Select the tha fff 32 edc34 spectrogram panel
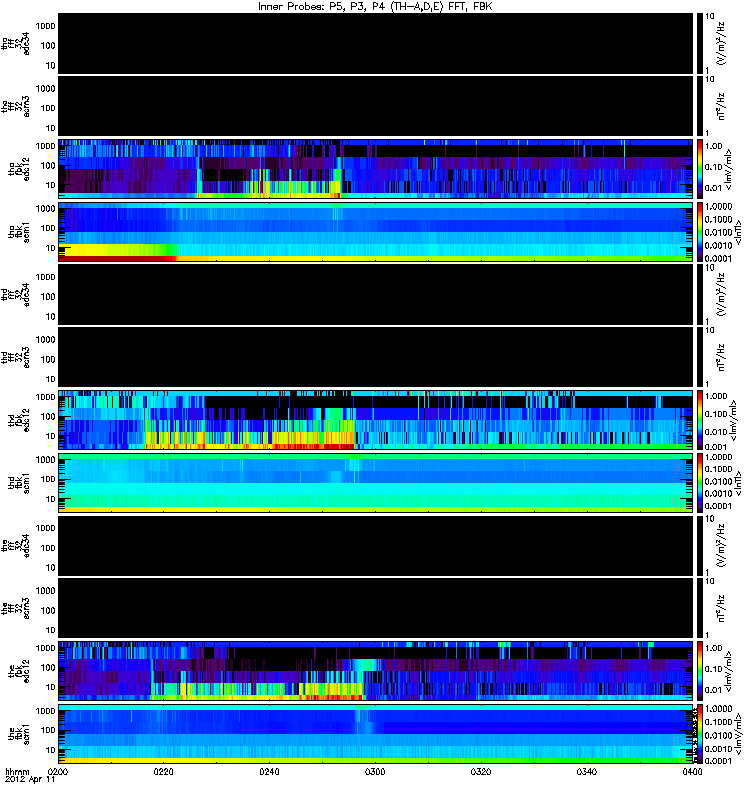 coord(376,44)
